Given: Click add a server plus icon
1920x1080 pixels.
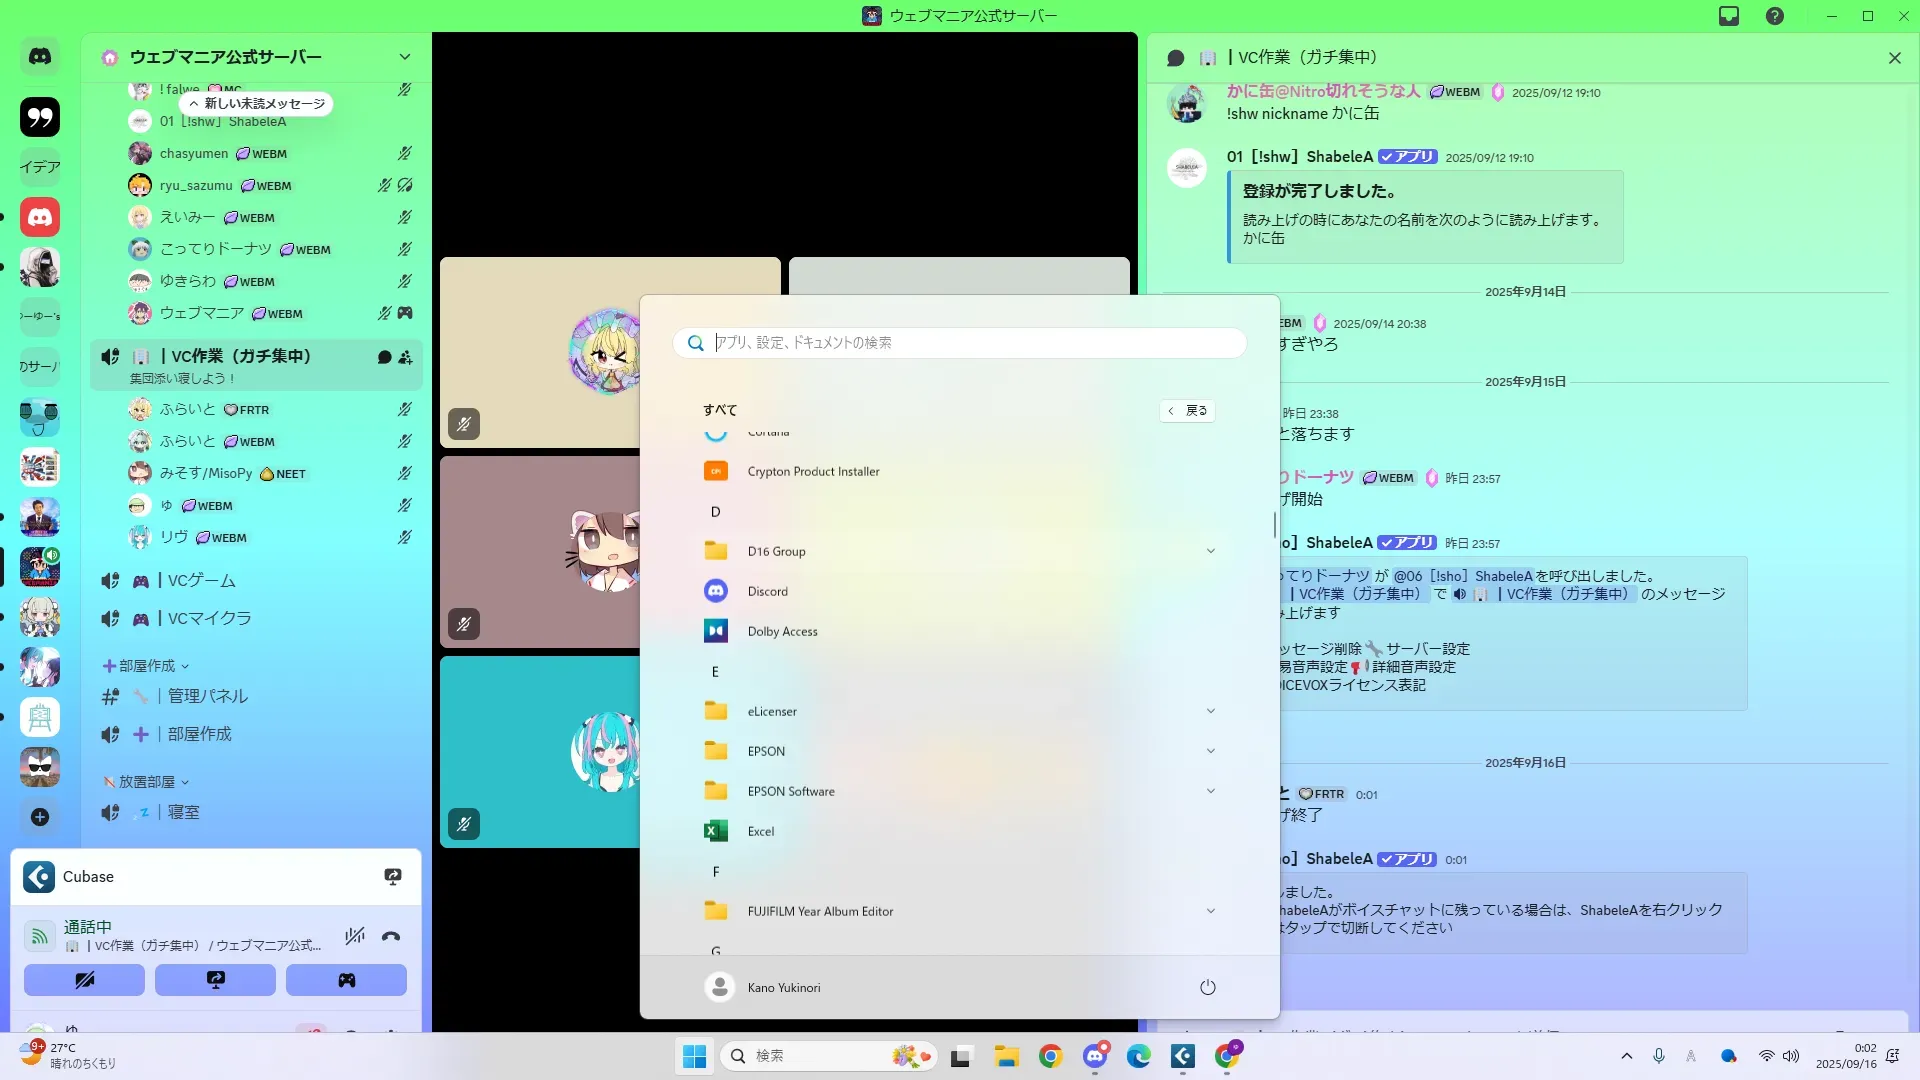Looking at the screenshot, I should [40, 817].
